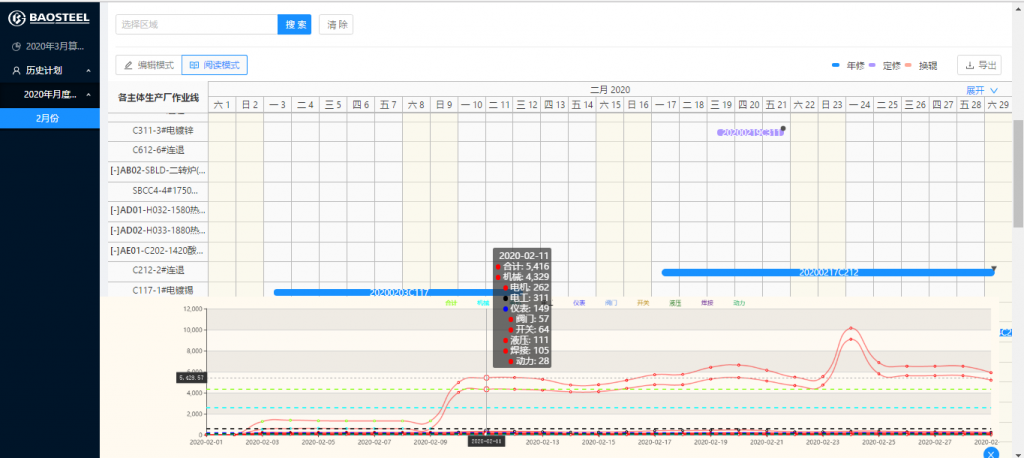The image size is (1024, 458).
Task: Toggle the 阀门 series in chart legend
Action: (611, 303)
